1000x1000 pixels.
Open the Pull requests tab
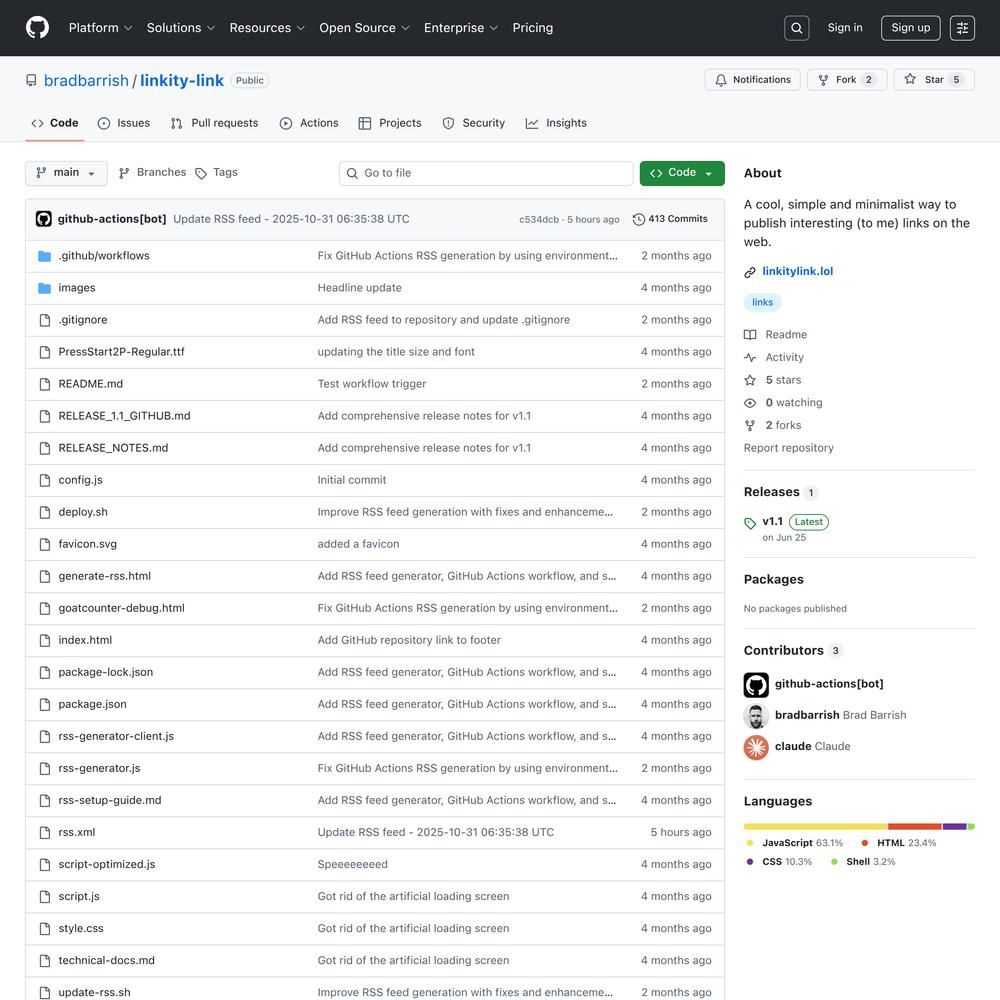(x=214, y=123)
